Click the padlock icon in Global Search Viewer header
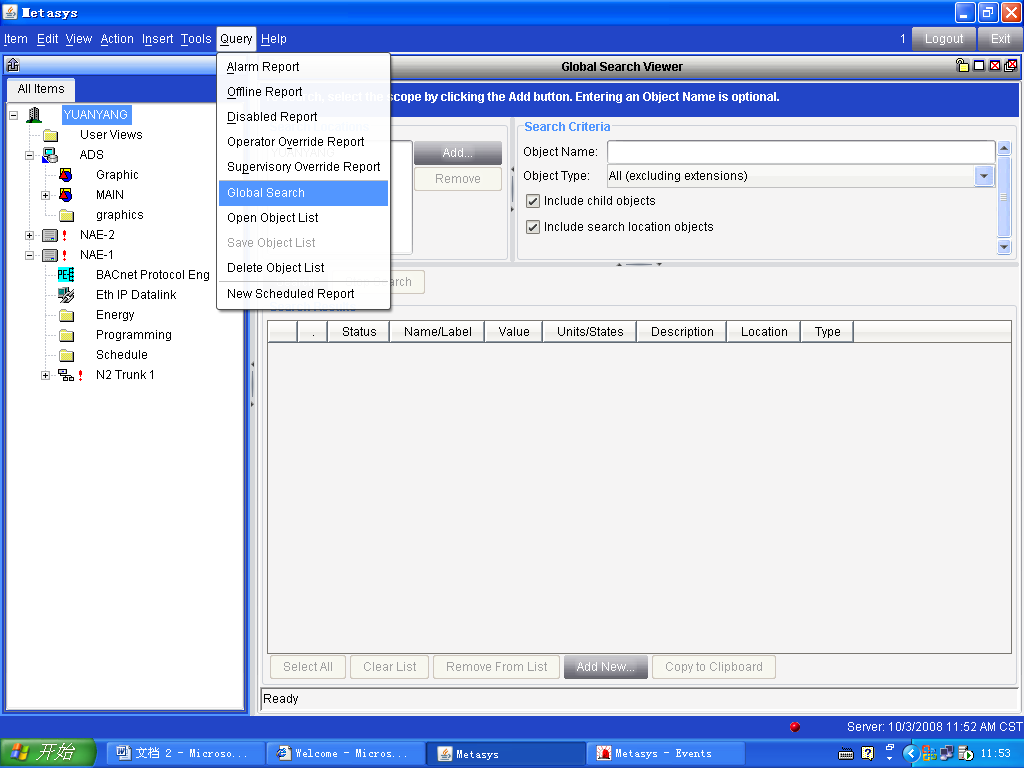Image resolution: width=1024 pixels, height=768 pixels. (962, 66)
